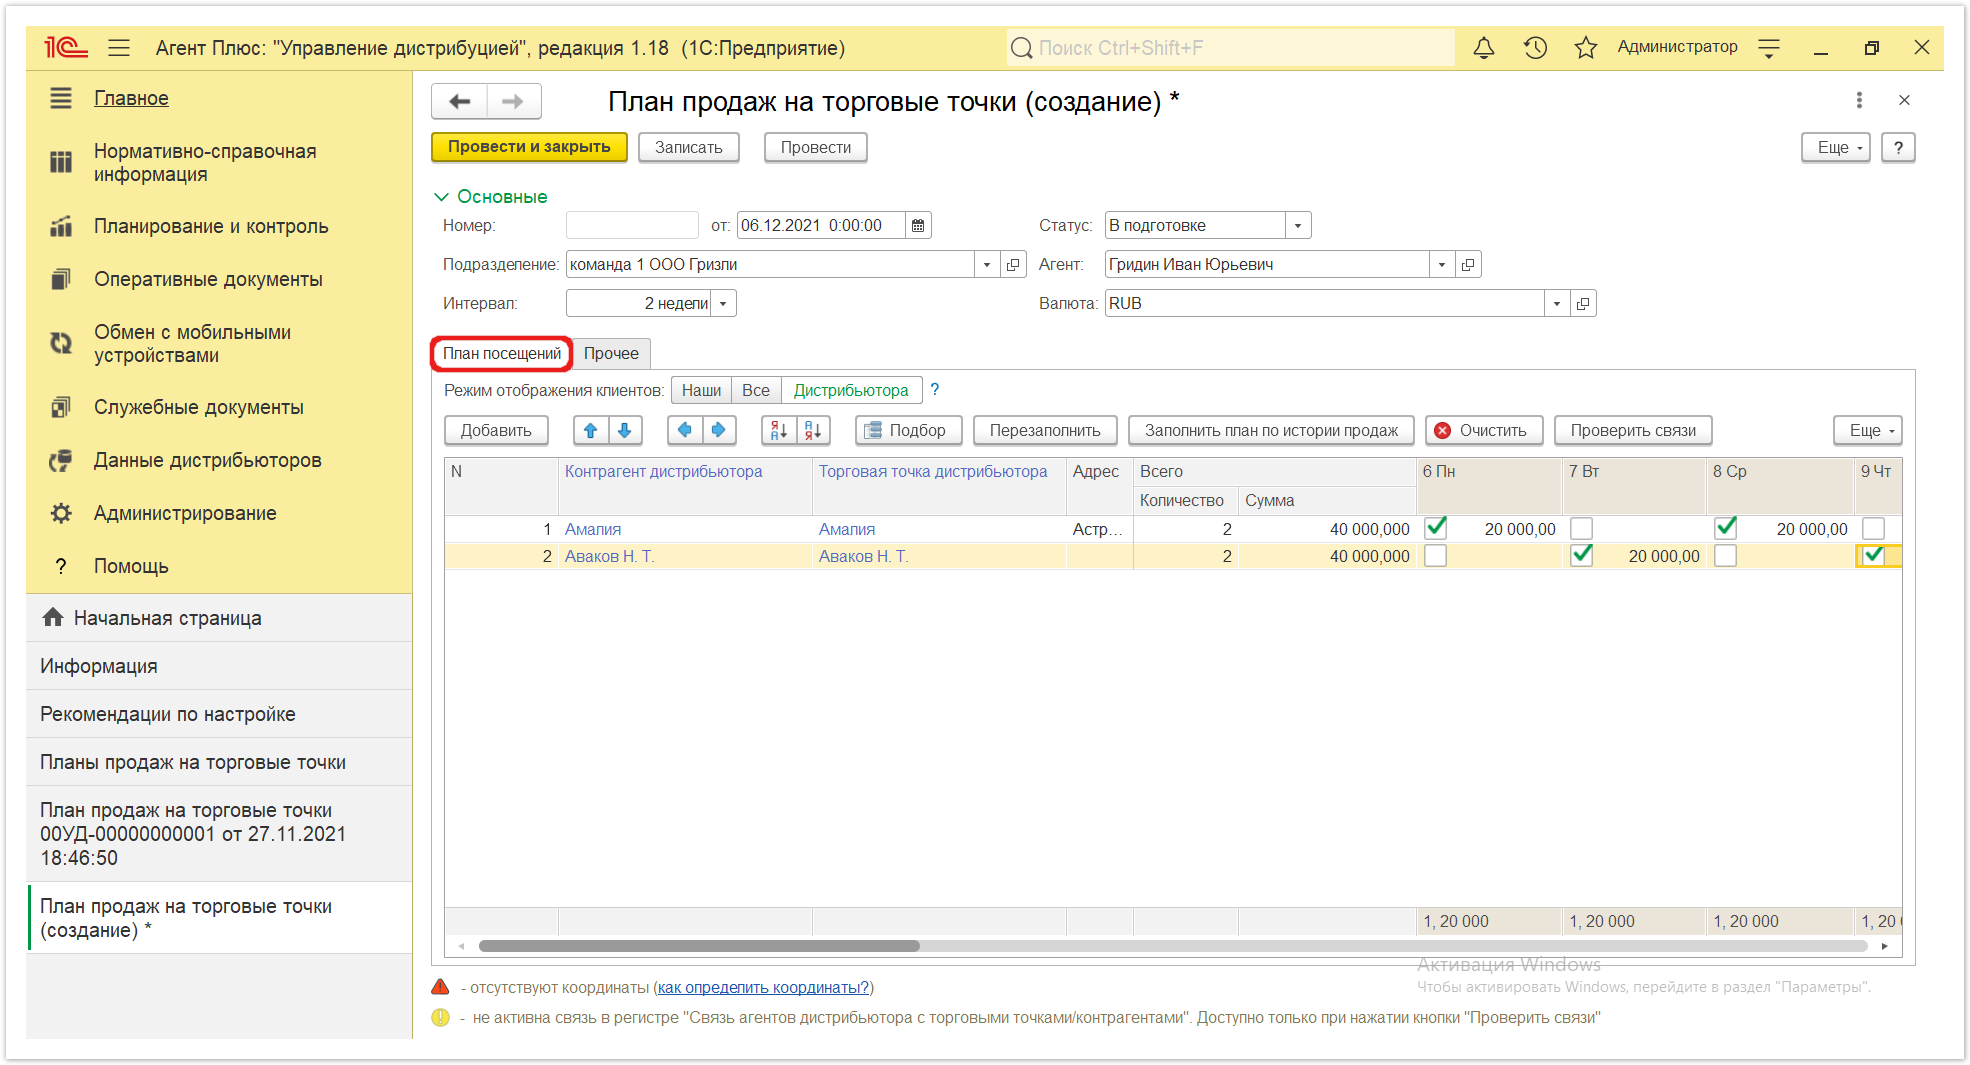Click the Администрирование gear icon
This screenshot has width=1970, height=1065.
tap(61, 513)
